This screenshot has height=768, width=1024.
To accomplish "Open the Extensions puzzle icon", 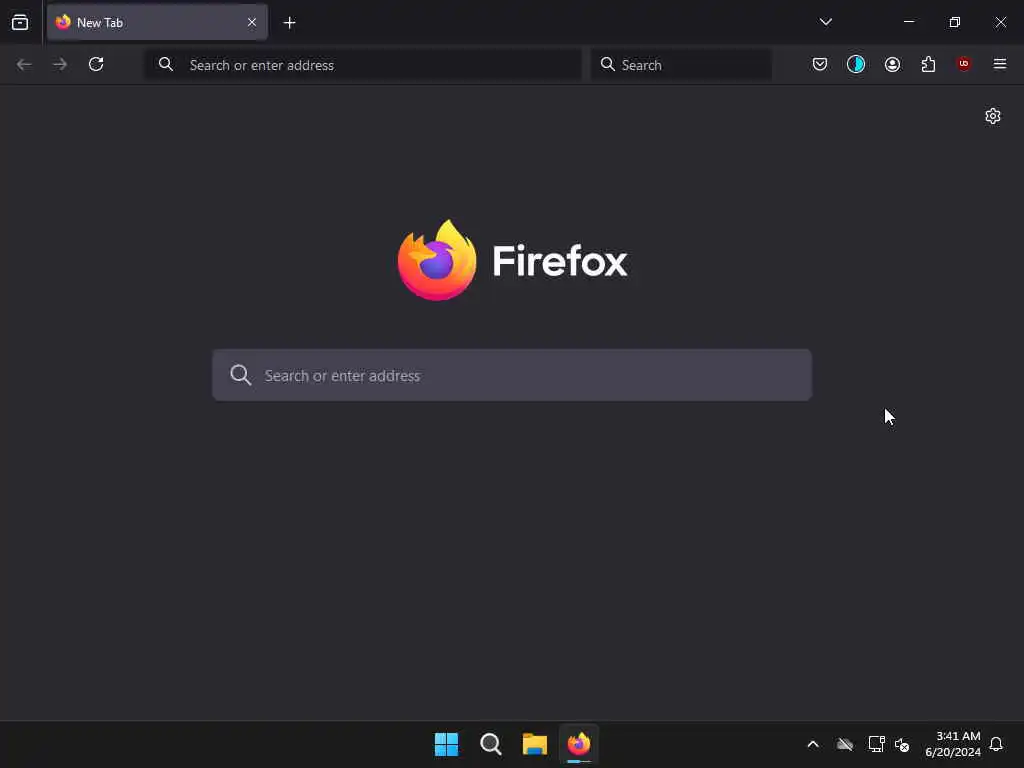I will [x=928, y=64].
